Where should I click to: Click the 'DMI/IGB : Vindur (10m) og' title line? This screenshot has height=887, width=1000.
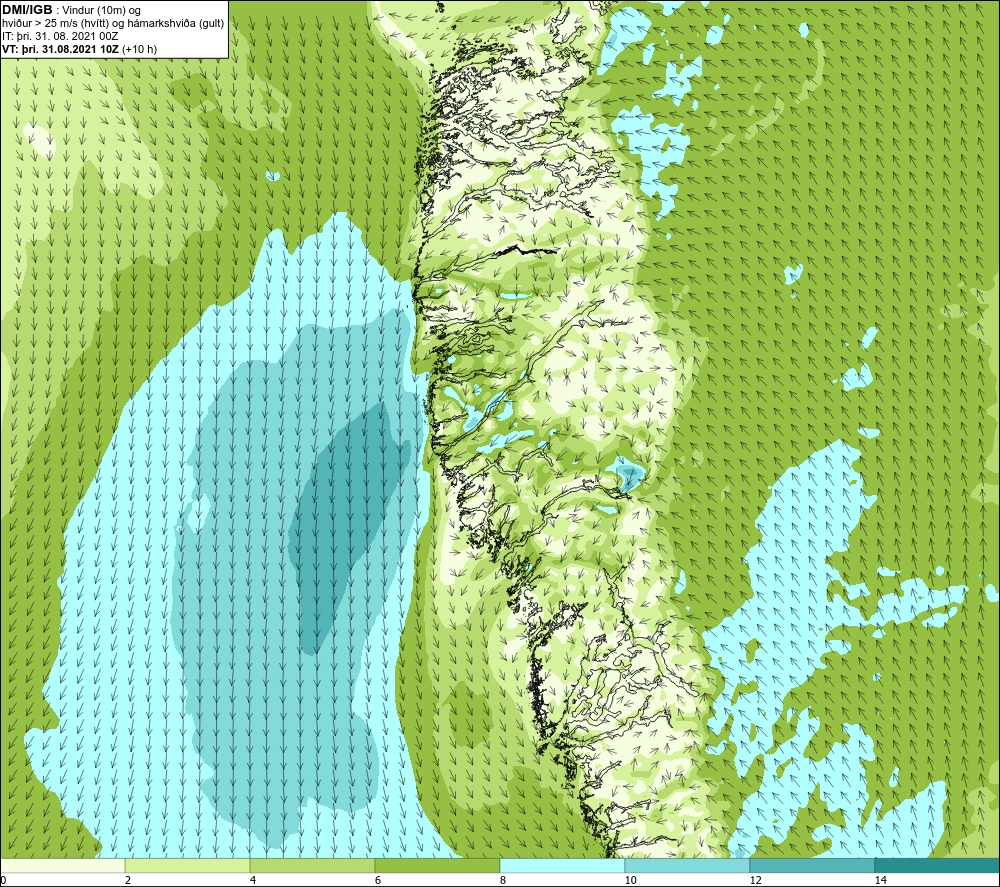(x=72, y=10)
